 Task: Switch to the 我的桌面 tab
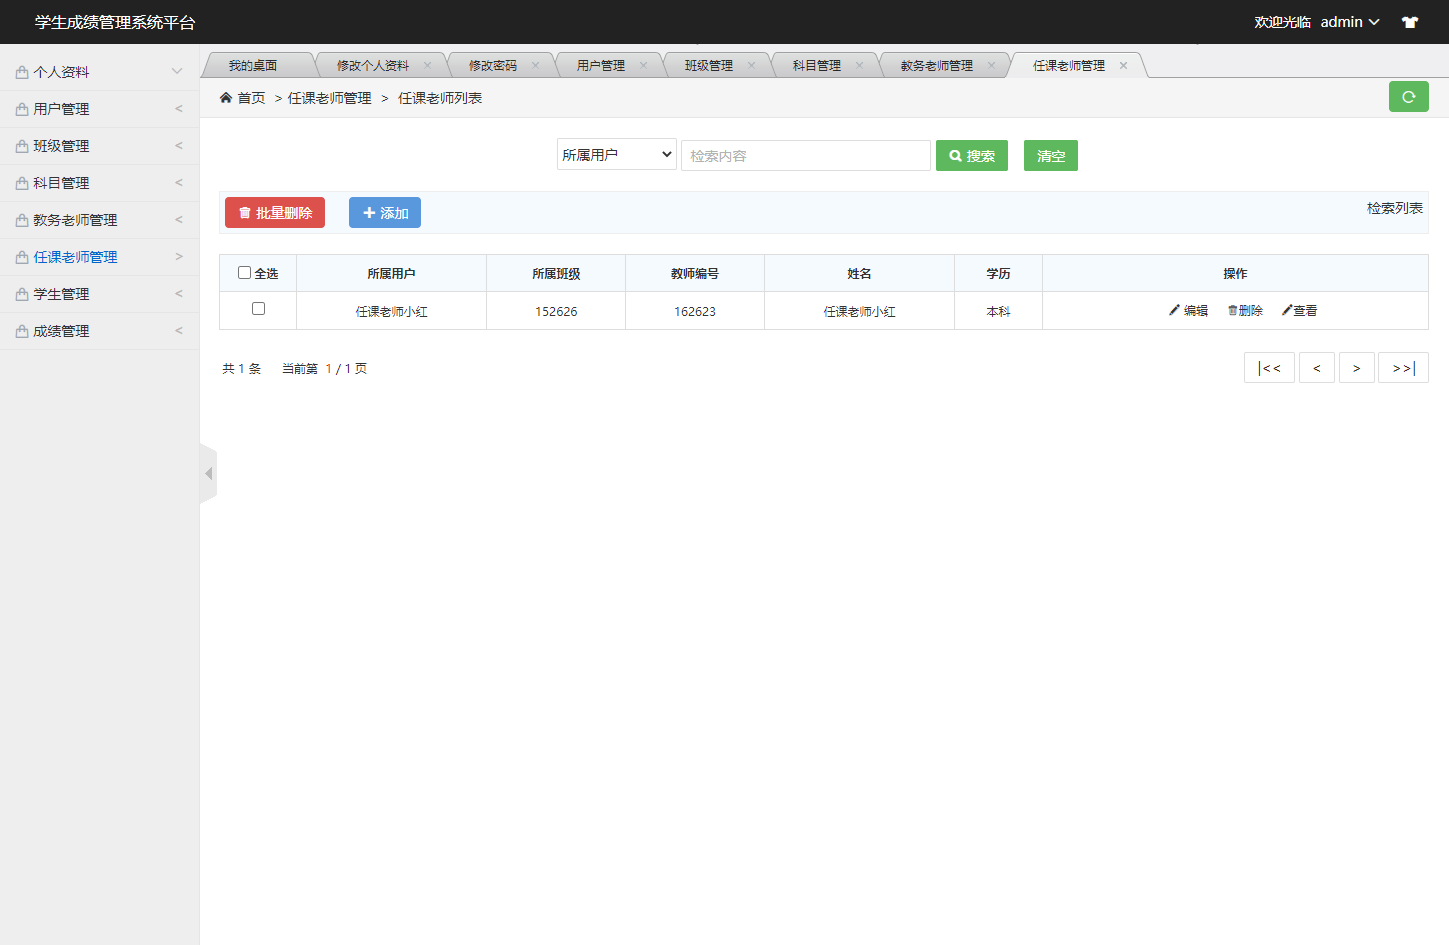(x=258, y=63)
